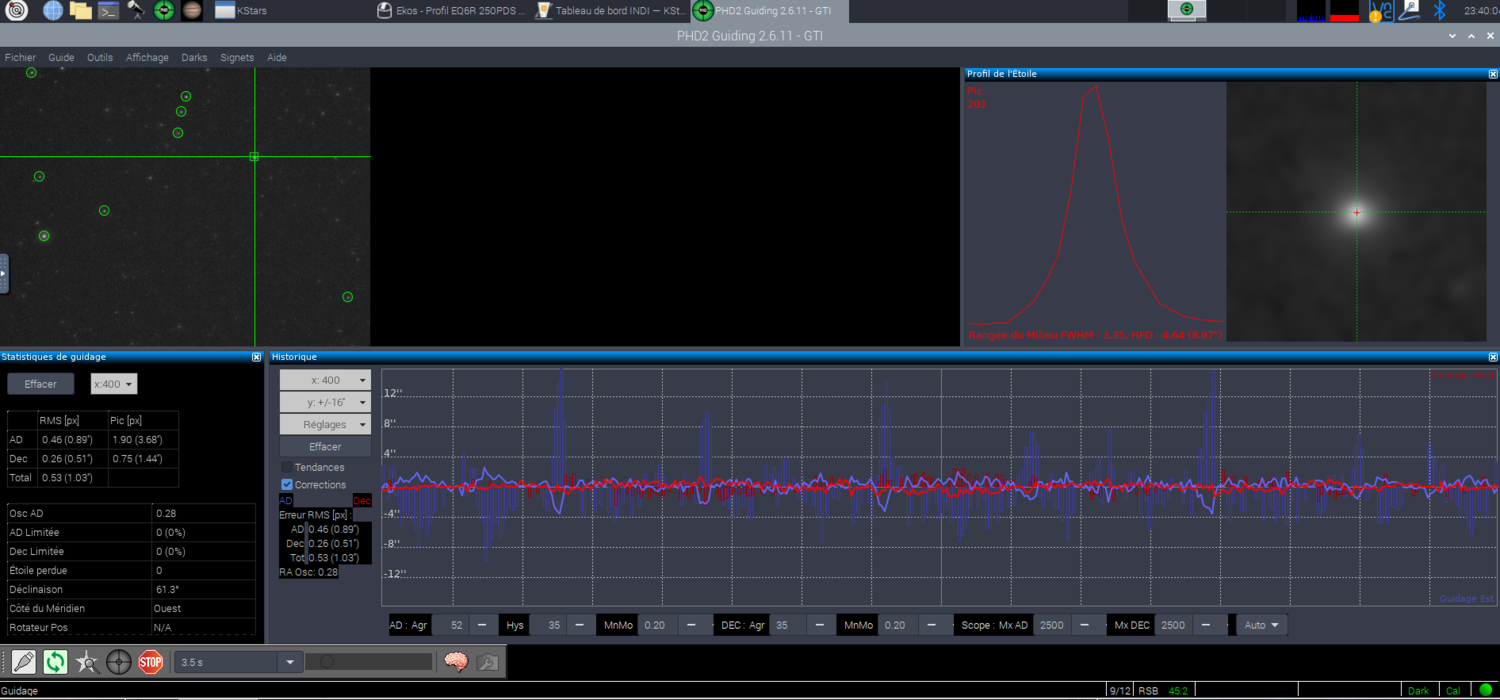
Task: Close the Historique panel
Action: [1493, 357]
